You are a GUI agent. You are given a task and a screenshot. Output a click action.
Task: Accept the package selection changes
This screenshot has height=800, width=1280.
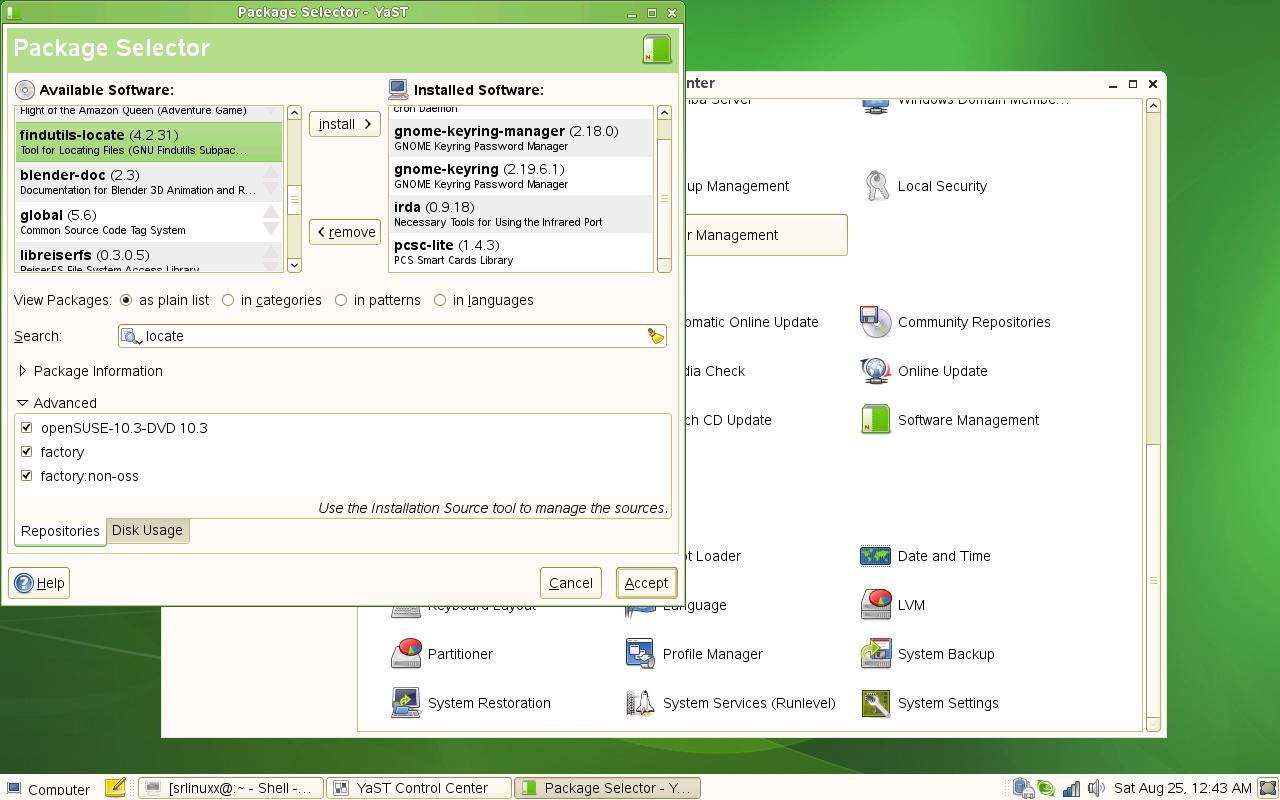point(646,583)
